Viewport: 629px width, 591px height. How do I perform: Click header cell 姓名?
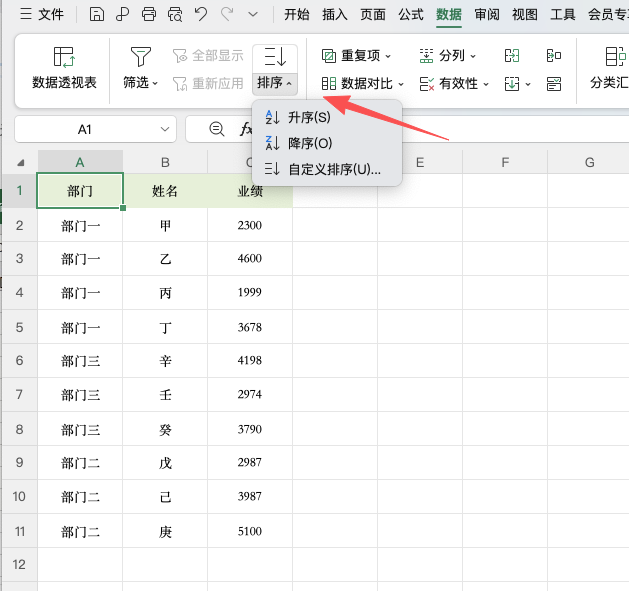coord(165,191)
